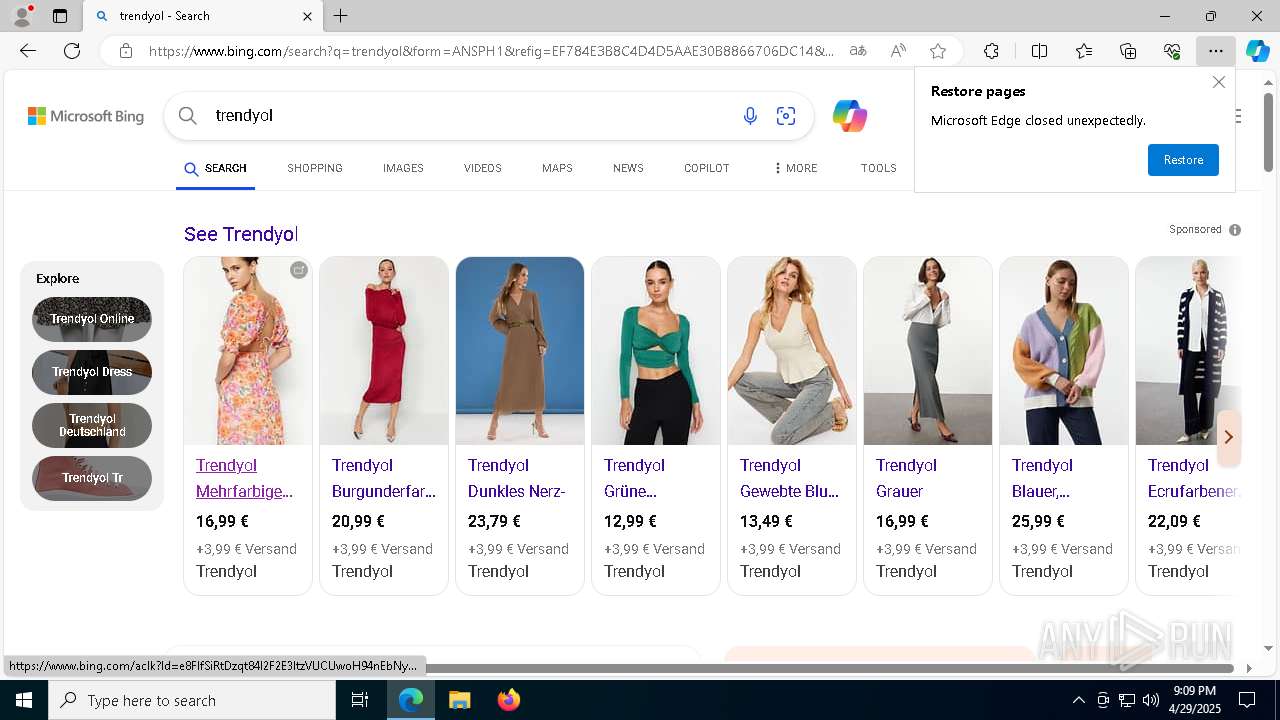Viewport: 1280px width, 720px height.
Task: Open the Collections icon
Action: point(1128,51)
